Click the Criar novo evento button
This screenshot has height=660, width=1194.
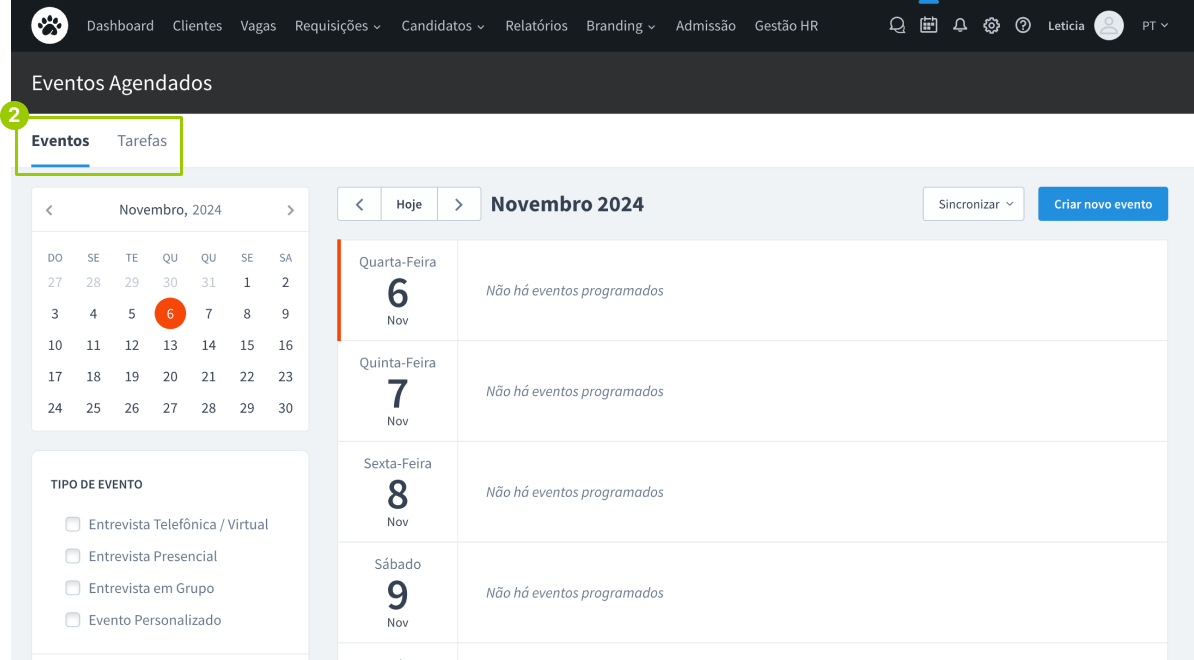coord(1103,204)
